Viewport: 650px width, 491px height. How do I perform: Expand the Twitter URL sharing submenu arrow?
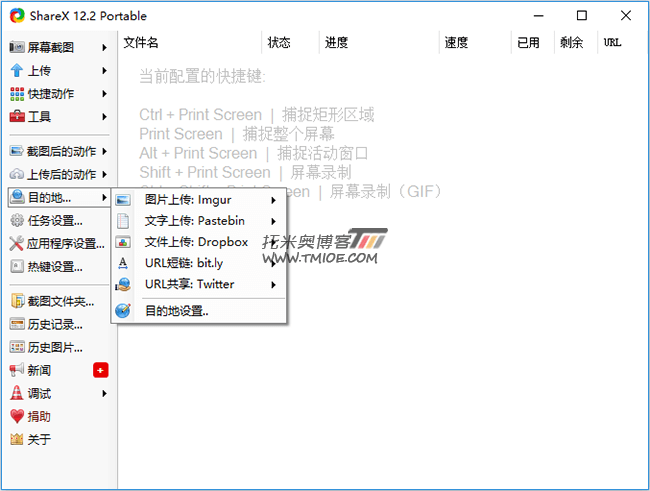[274, 284]
